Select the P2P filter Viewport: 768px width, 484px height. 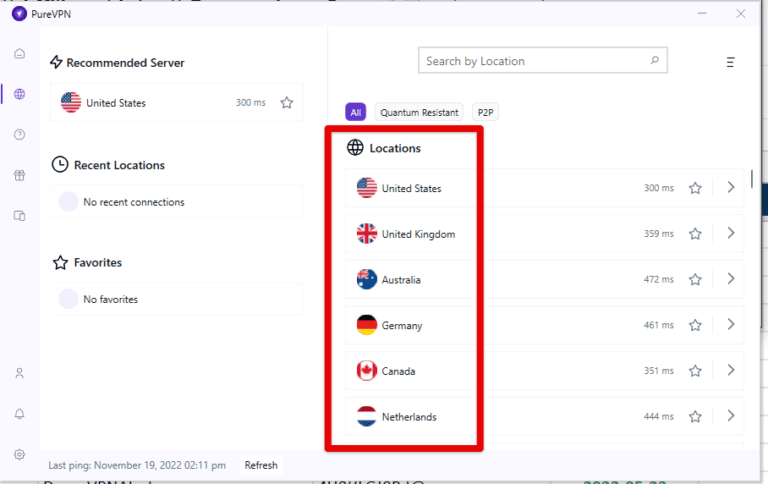coord(485,112)
